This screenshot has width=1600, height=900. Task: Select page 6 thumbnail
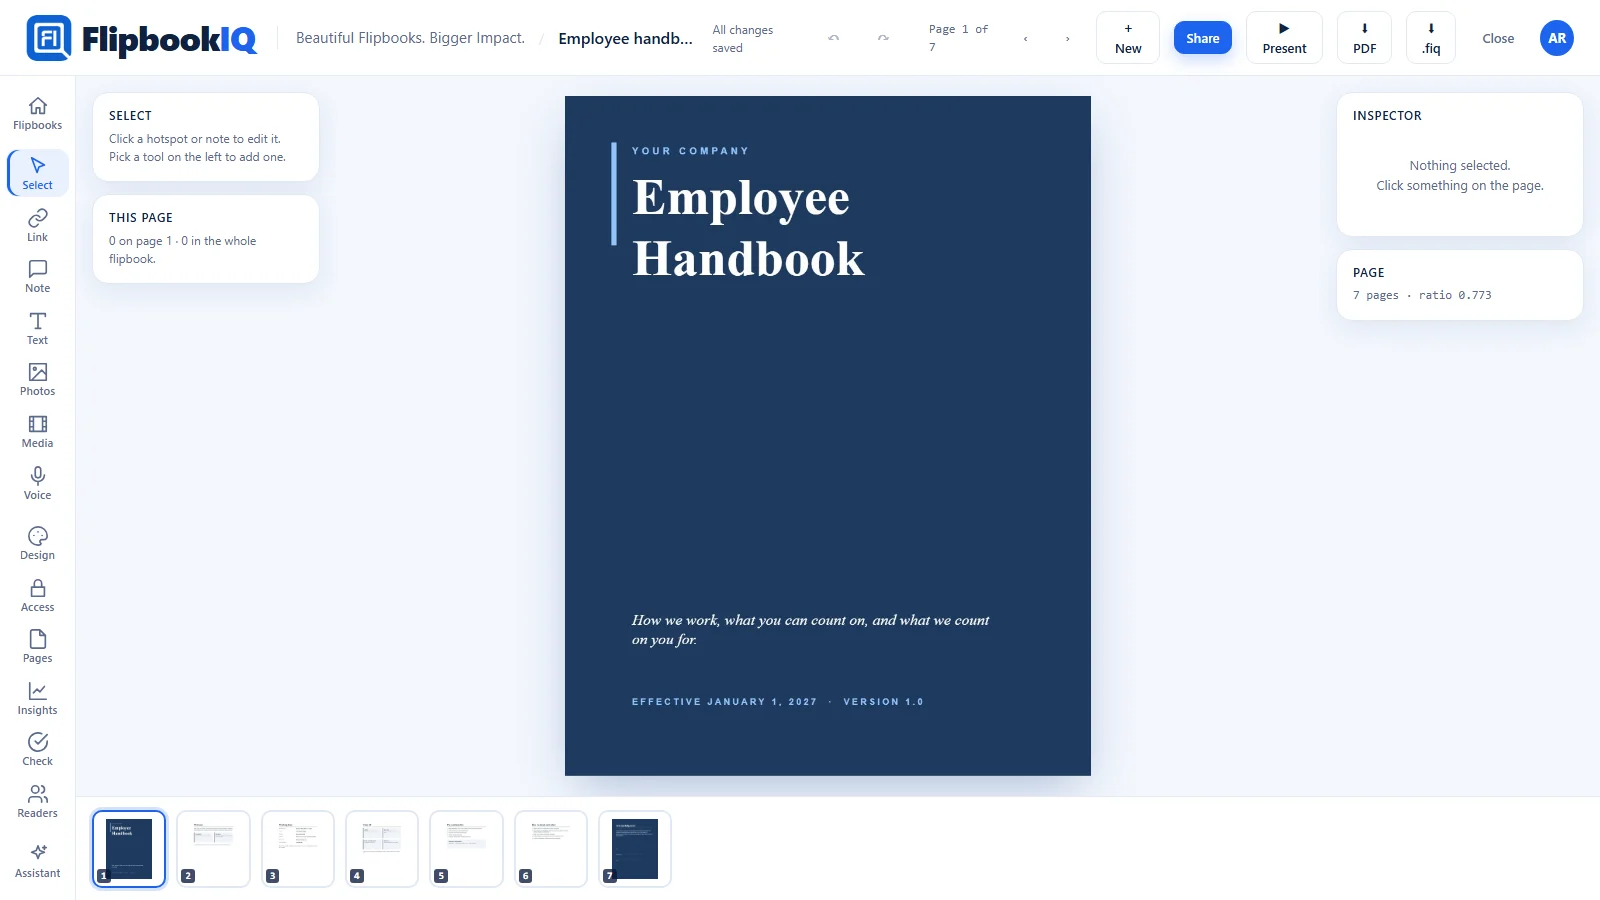coord(551,849)
